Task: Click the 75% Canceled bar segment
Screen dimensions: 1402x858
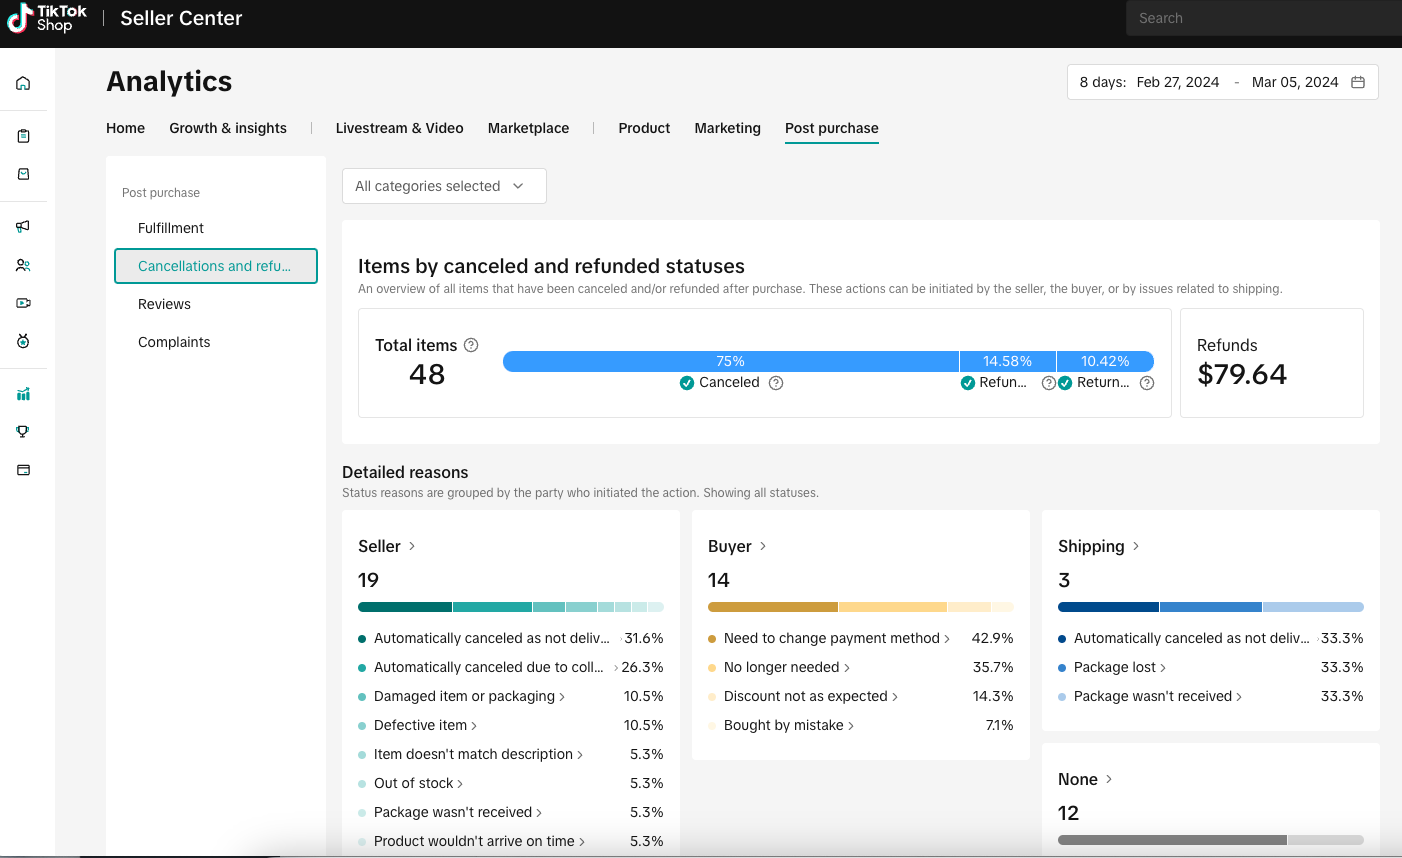Action: (730, 361)
